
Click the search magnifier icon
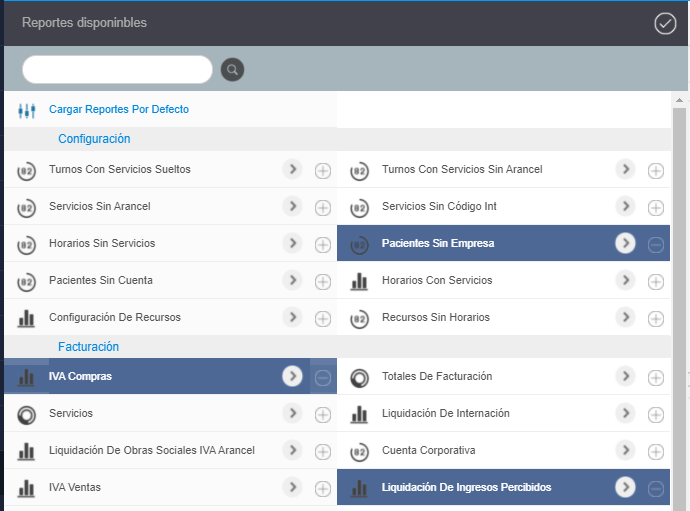[x=232, y=70]
